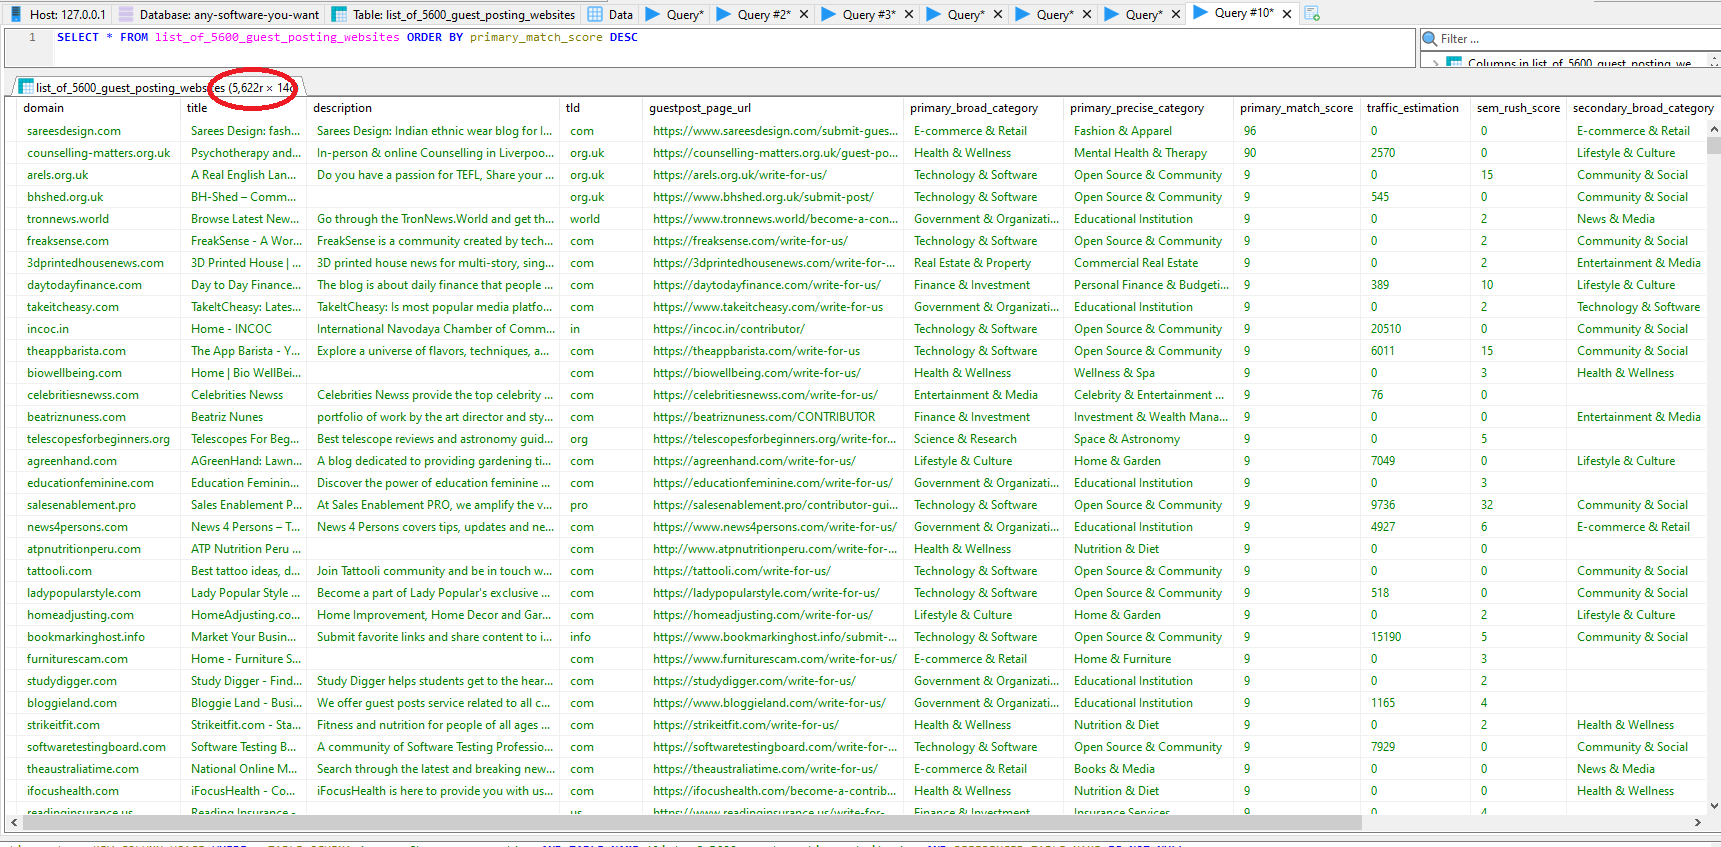1721x847 pixels.
Task: Select the https://beatriznuness.com/CONTRIBUTOR URL cell
Action: (775, 417)
